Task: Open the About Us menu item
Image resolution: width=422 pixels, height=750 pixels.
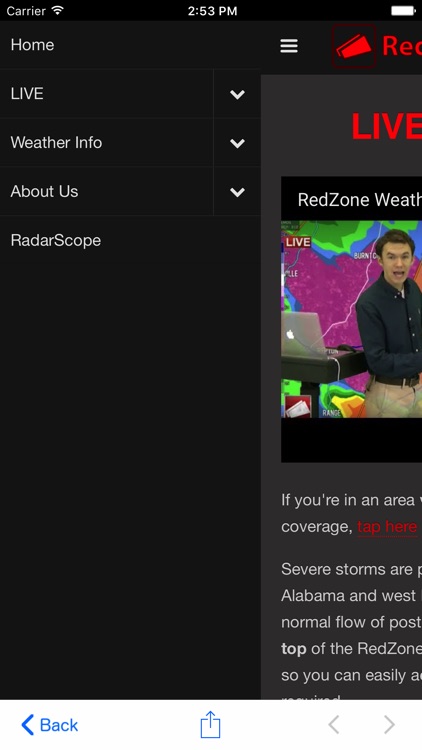Action: tap(106, 191)
